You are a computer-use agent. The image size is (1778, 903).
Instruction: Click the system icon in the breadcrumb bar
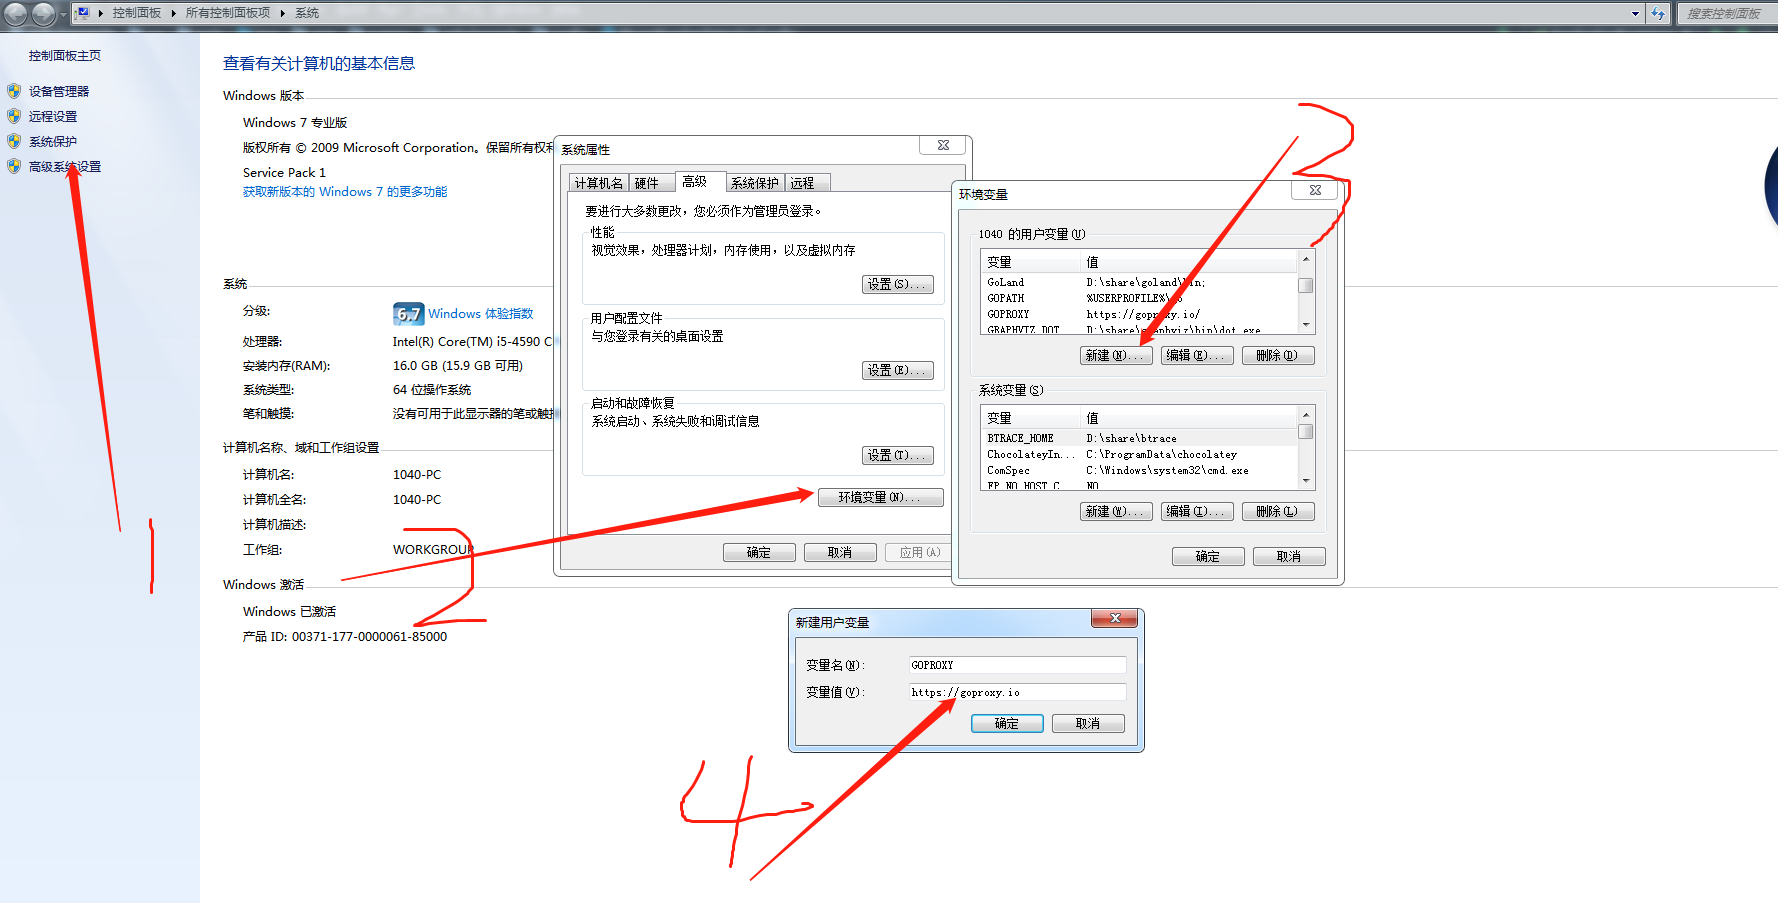(83, 12)
